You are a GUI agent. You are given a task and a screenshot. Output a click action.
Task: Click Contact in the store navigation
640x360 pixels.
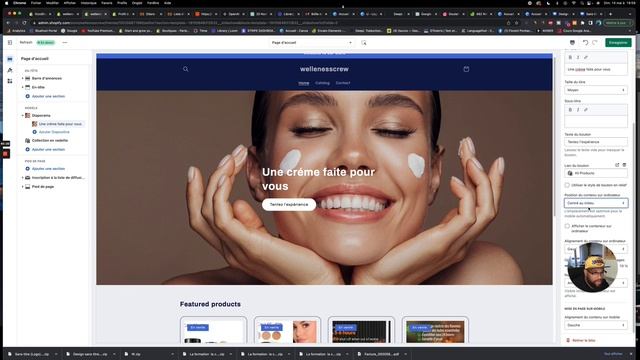pos(343,83)
